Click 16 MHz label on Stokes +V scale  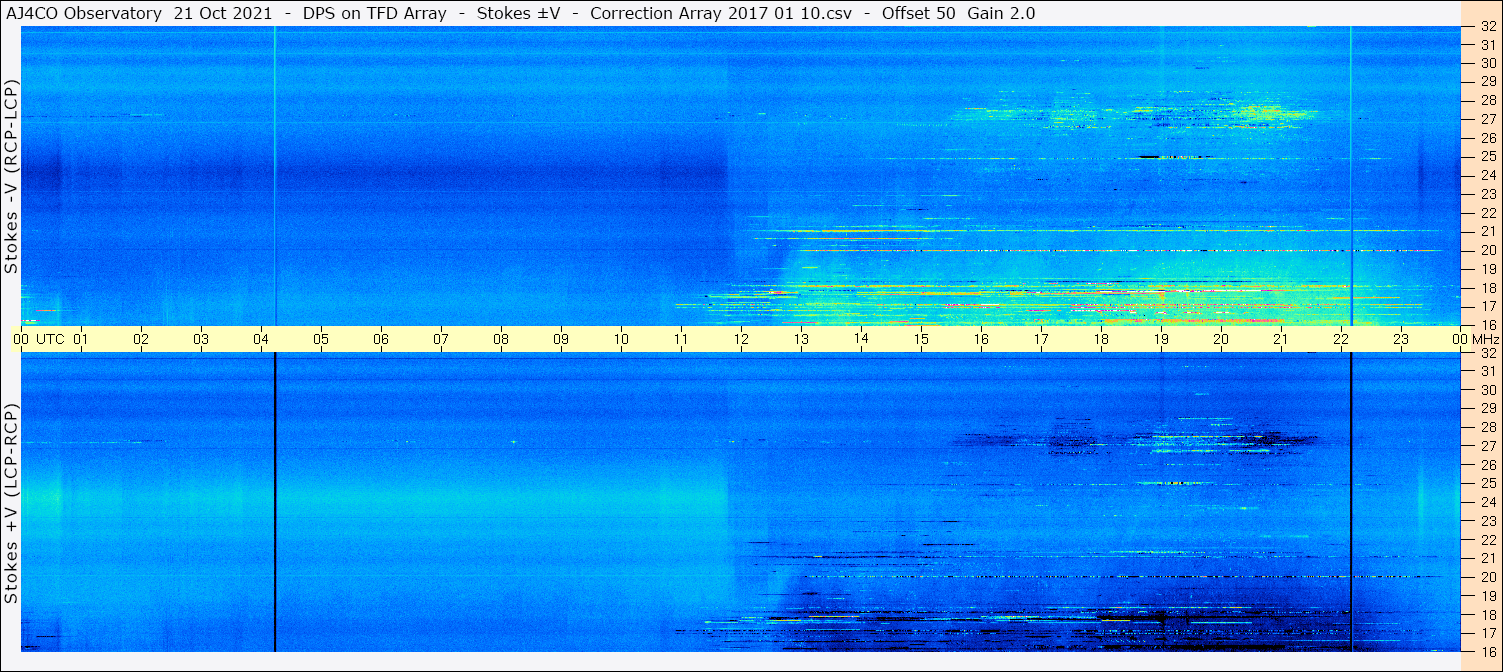click(1488, 651)
